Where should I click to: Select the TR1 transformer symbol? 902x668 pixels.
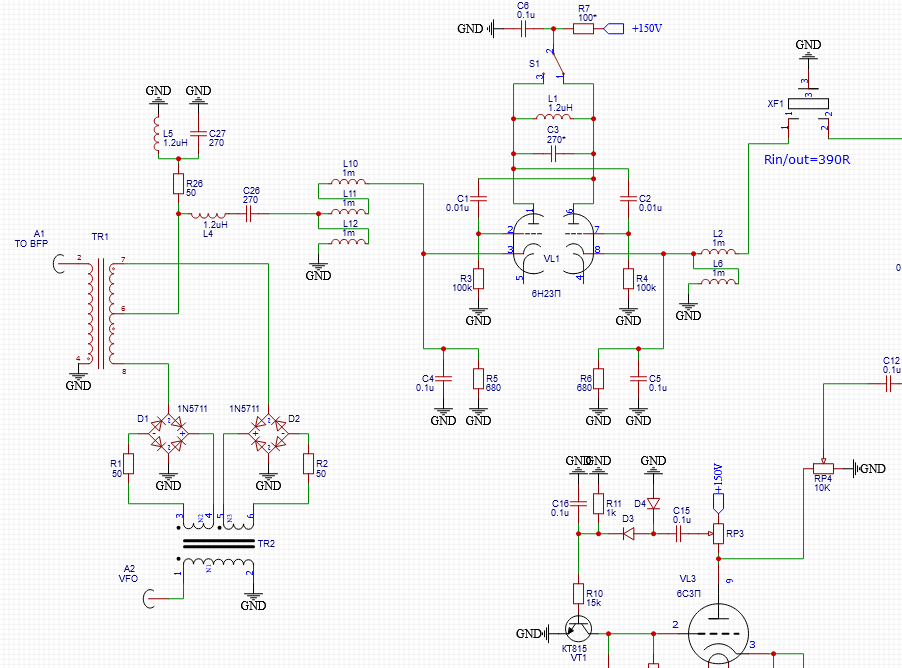pos(100,312)
